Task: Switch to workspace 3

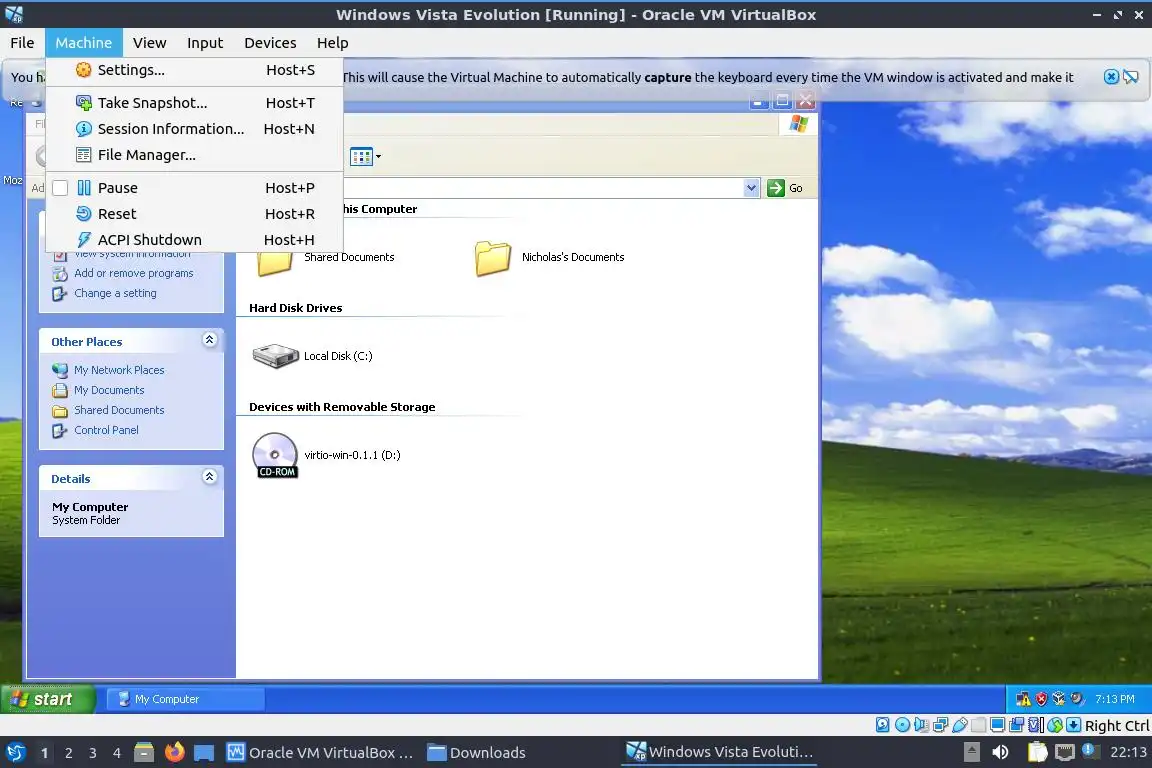Action: pos(93,753)
